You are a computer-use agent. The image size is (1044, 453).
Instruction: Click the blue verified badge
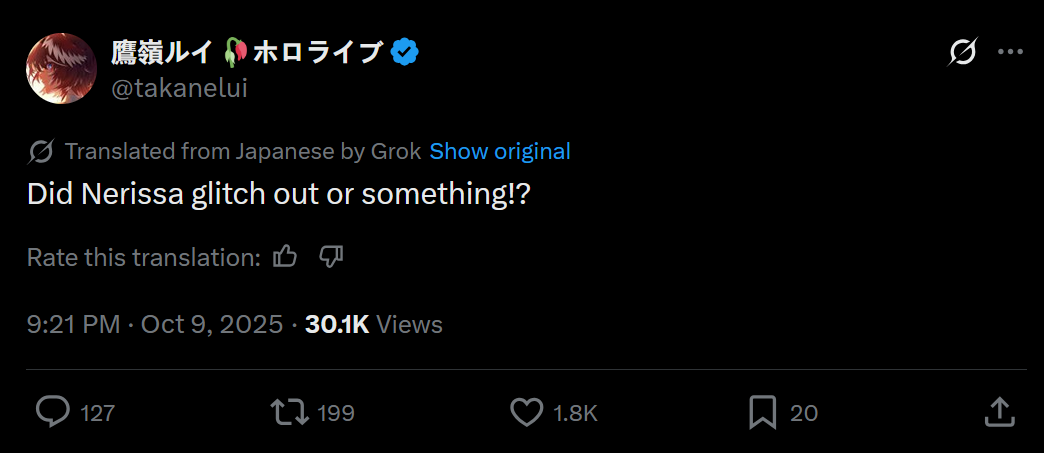(405, 52)
